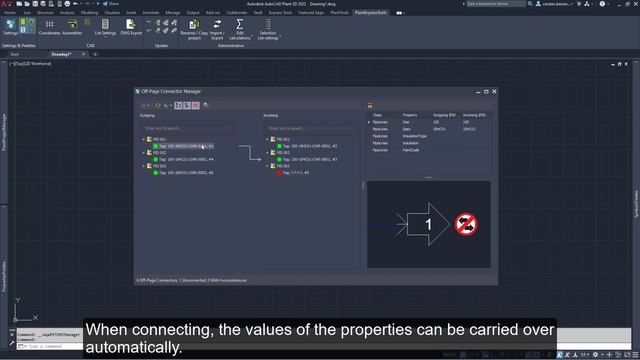Click the AutoCAD command line input

(51, 346)
